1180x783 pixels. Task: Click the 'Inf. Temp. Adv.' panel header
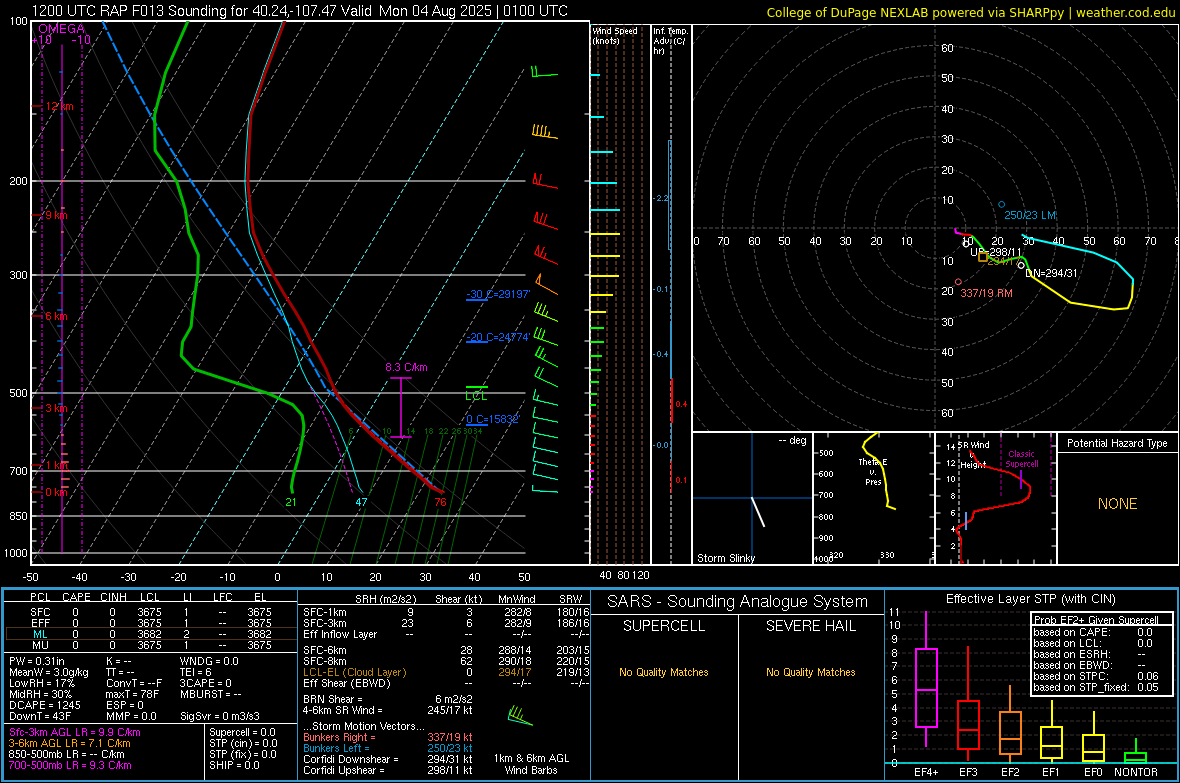[x=670, y=41]
